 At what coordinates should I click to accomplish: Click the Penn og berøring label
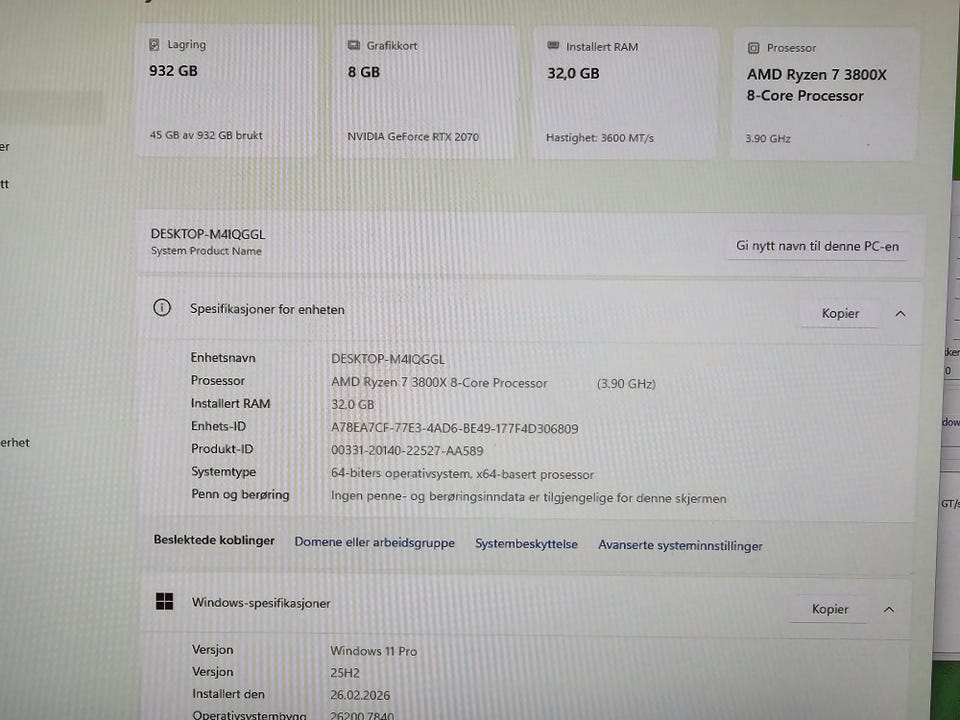tap(240, 494)
